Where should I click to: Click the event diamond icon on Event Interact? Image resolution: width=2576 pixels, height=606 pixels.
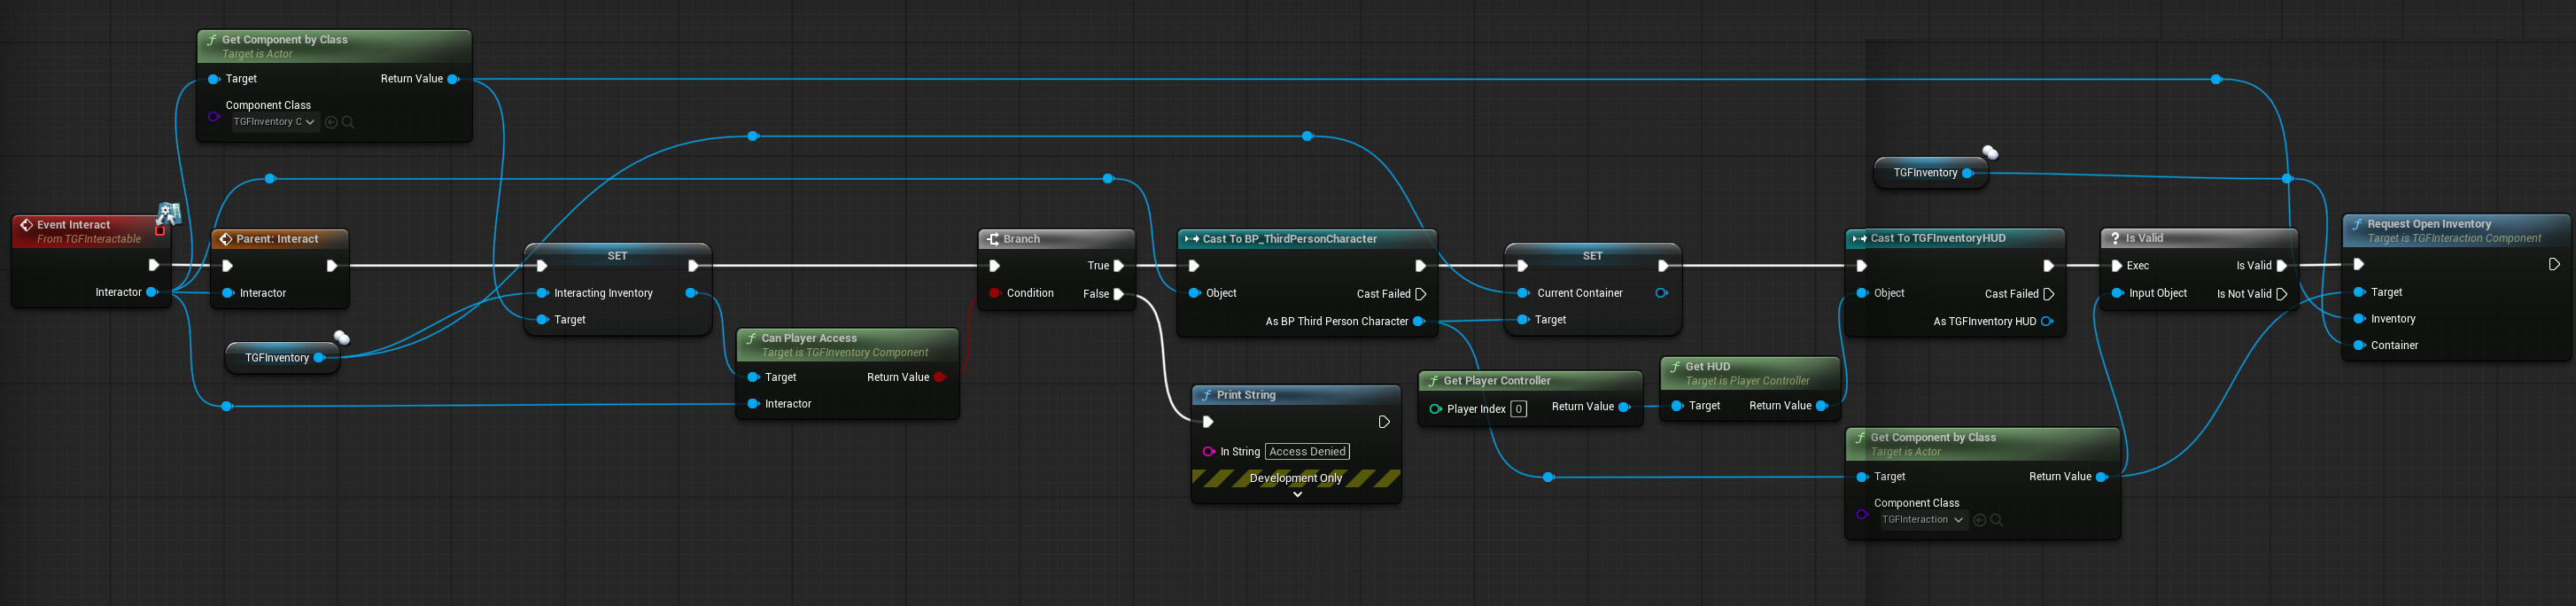tap(26, 225)
